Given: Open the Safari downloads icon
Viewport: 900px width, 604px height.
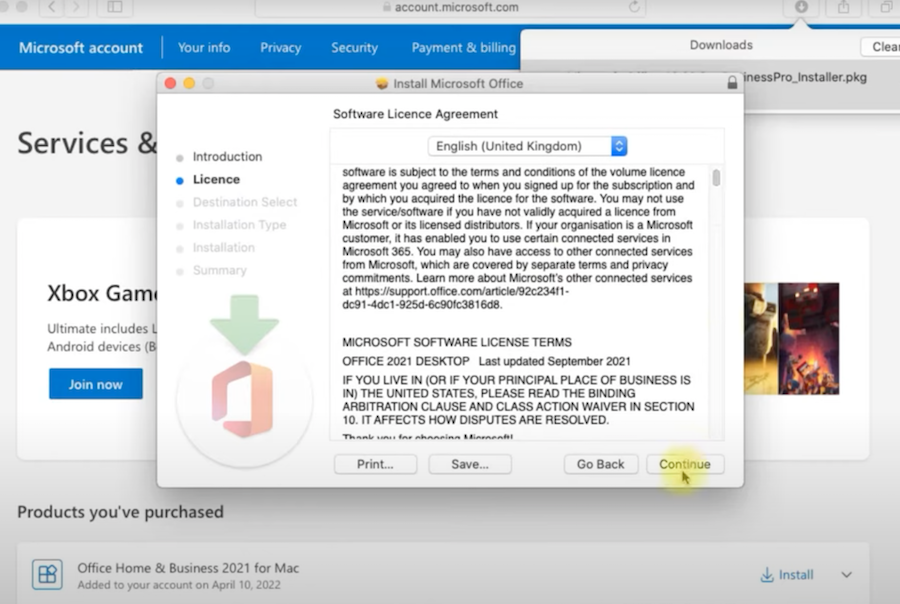Looking at the screenshot, I should [801, 7].
